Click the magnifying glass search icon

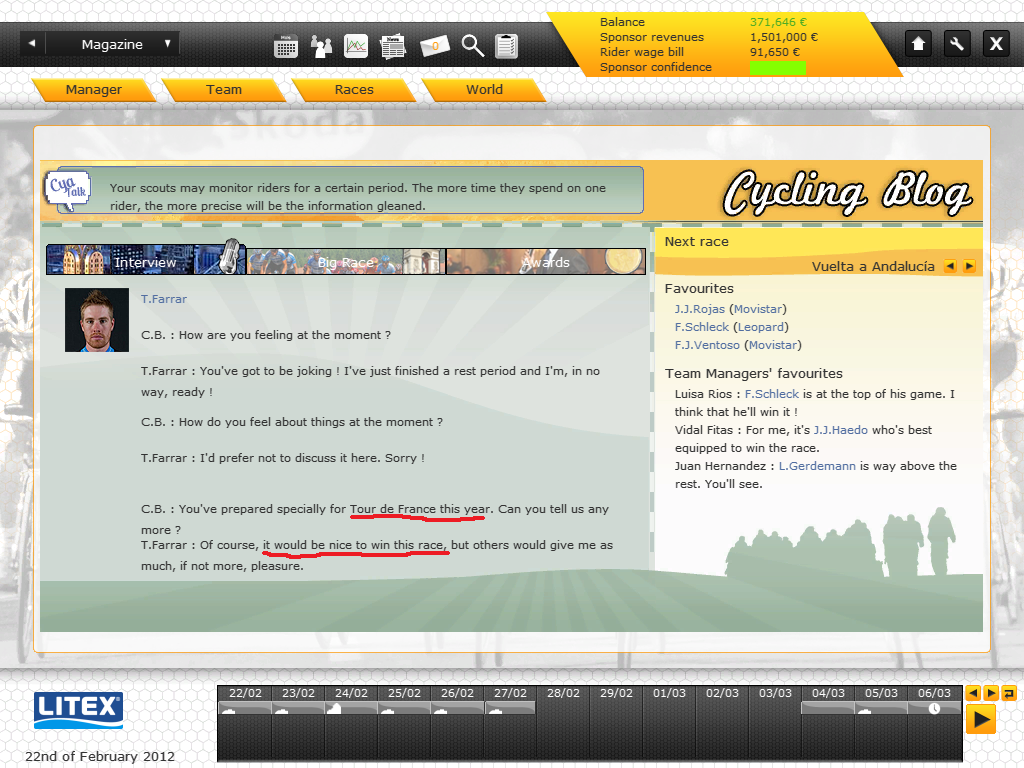tap(473, 45)
